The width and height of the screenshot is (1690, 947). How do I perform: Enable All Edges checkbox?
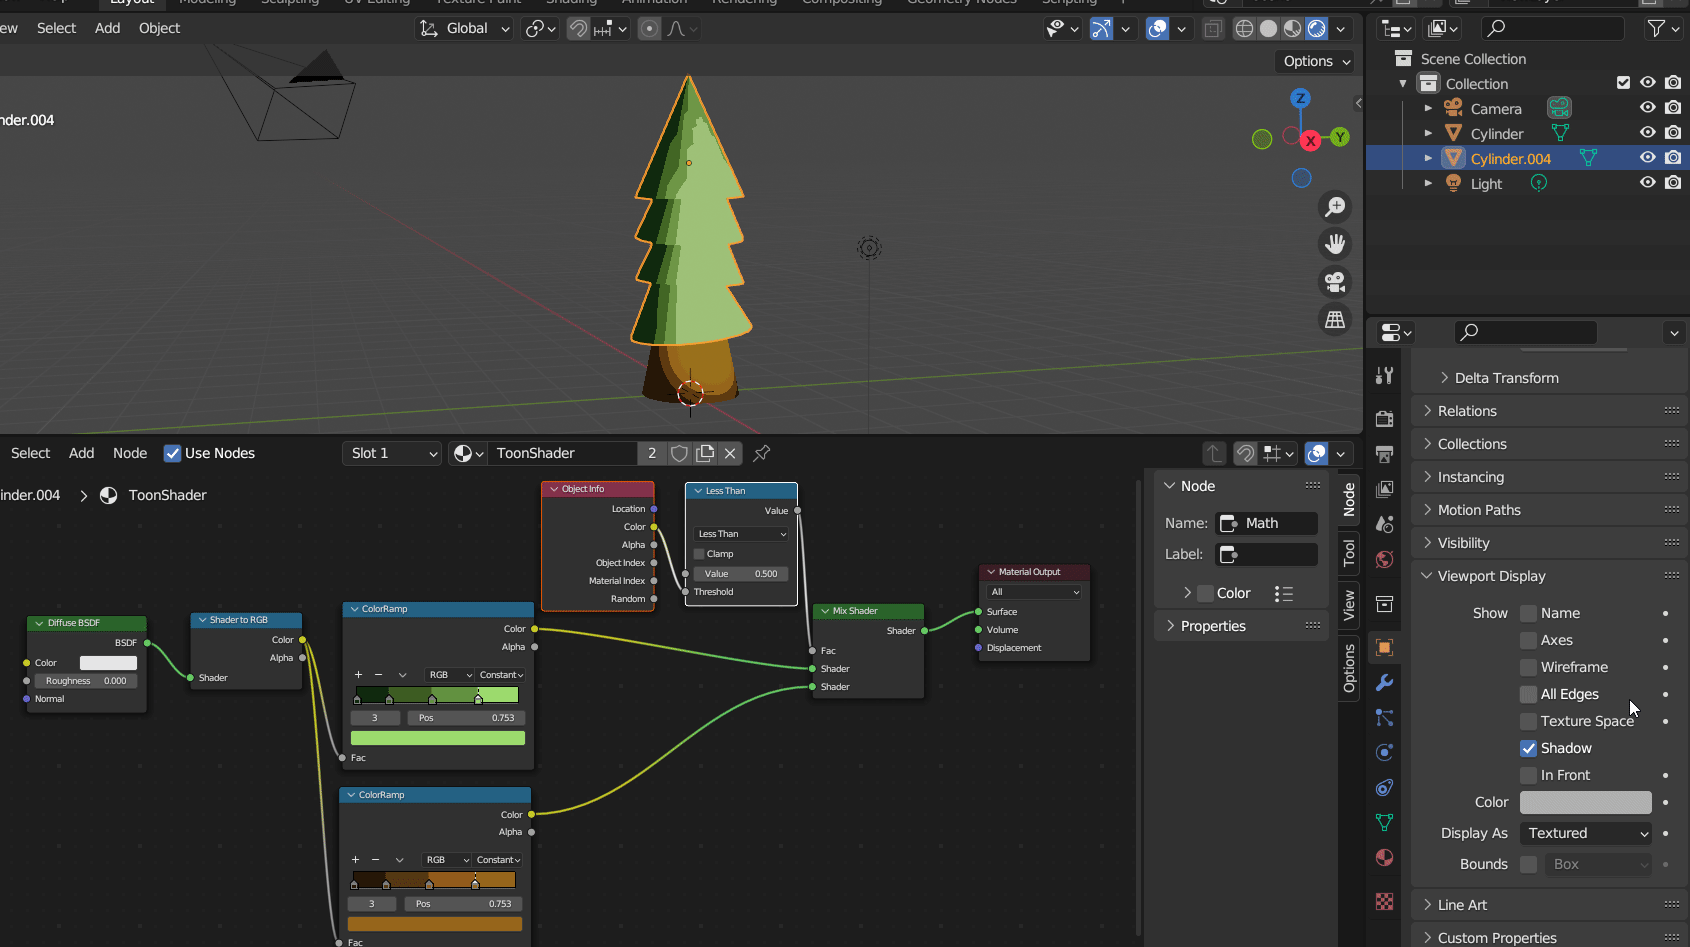coord(1528,694)
